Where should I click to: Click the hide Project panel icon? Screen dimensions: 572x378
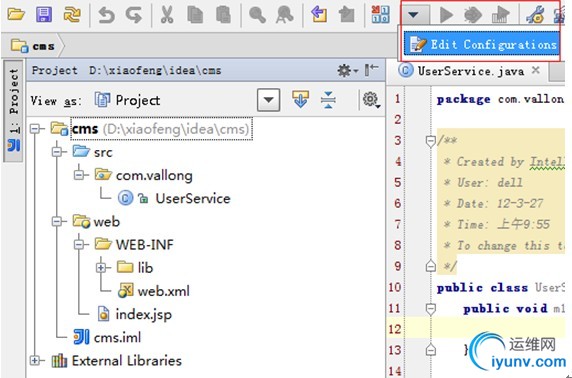(372, 69)
